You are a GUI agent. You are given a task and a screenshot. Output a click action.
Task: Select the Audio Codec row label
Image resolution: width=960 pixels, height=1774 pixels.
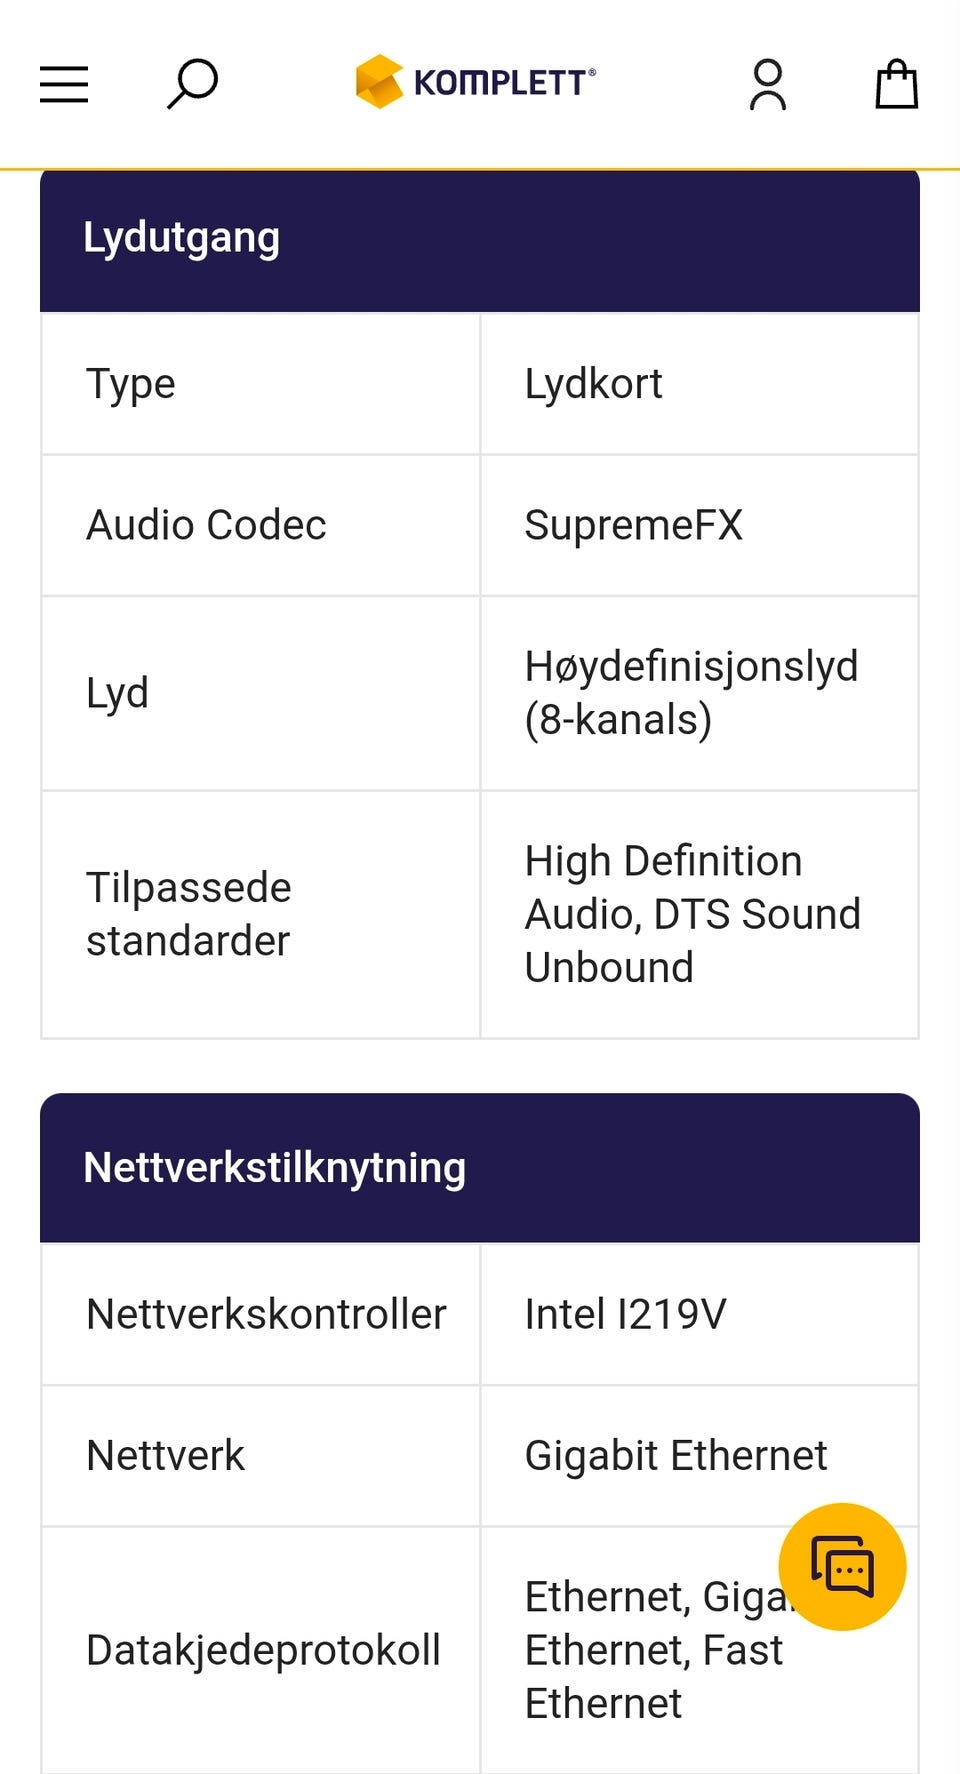click(x=206, y=526)
